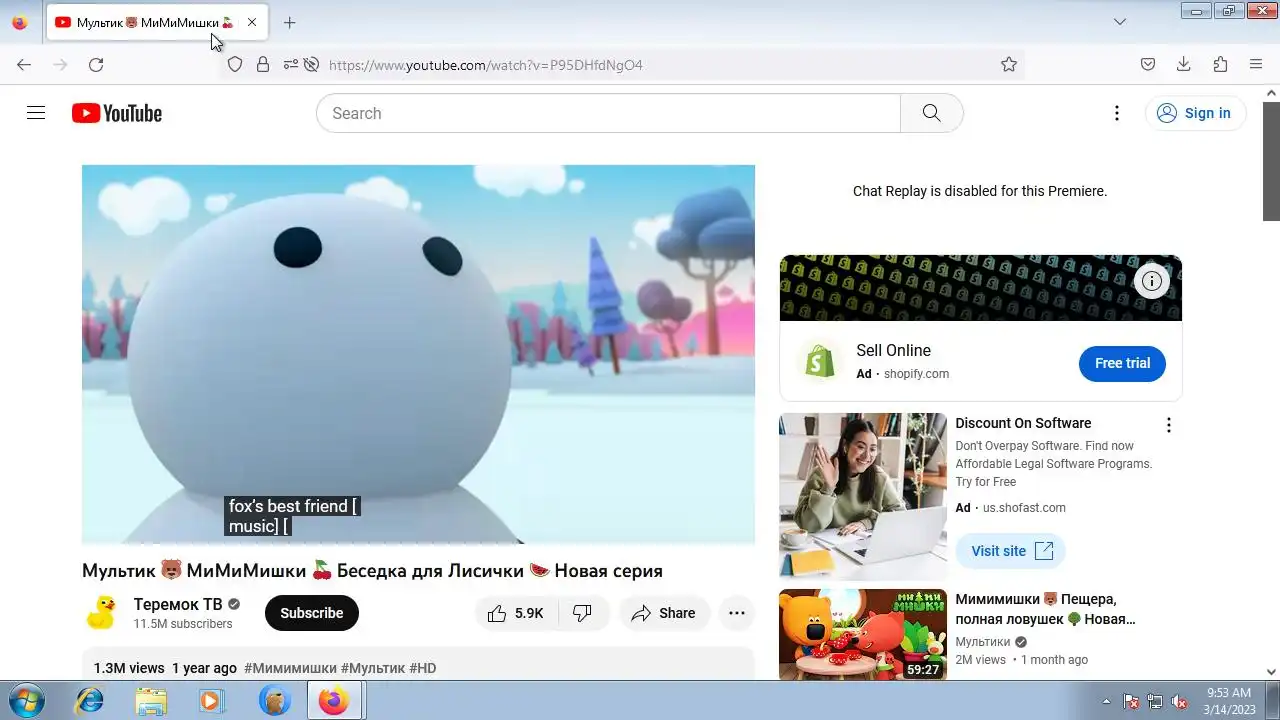Open Windows Explorer folder from taskbar
Viewport: 1280px width, 720px height.
pyautogui.click(x=151, y=701)
